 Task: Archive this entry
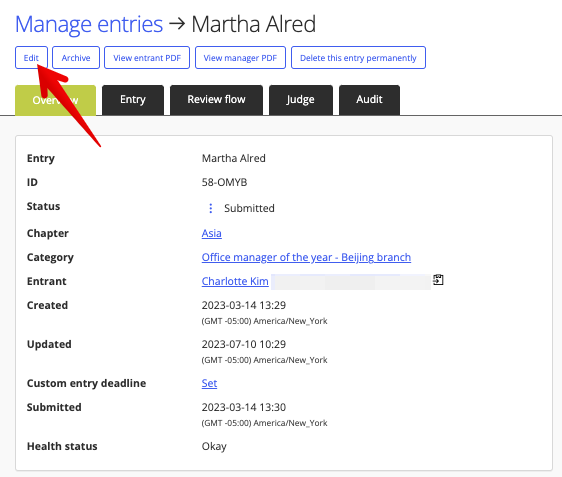click(x=76, y=58)
